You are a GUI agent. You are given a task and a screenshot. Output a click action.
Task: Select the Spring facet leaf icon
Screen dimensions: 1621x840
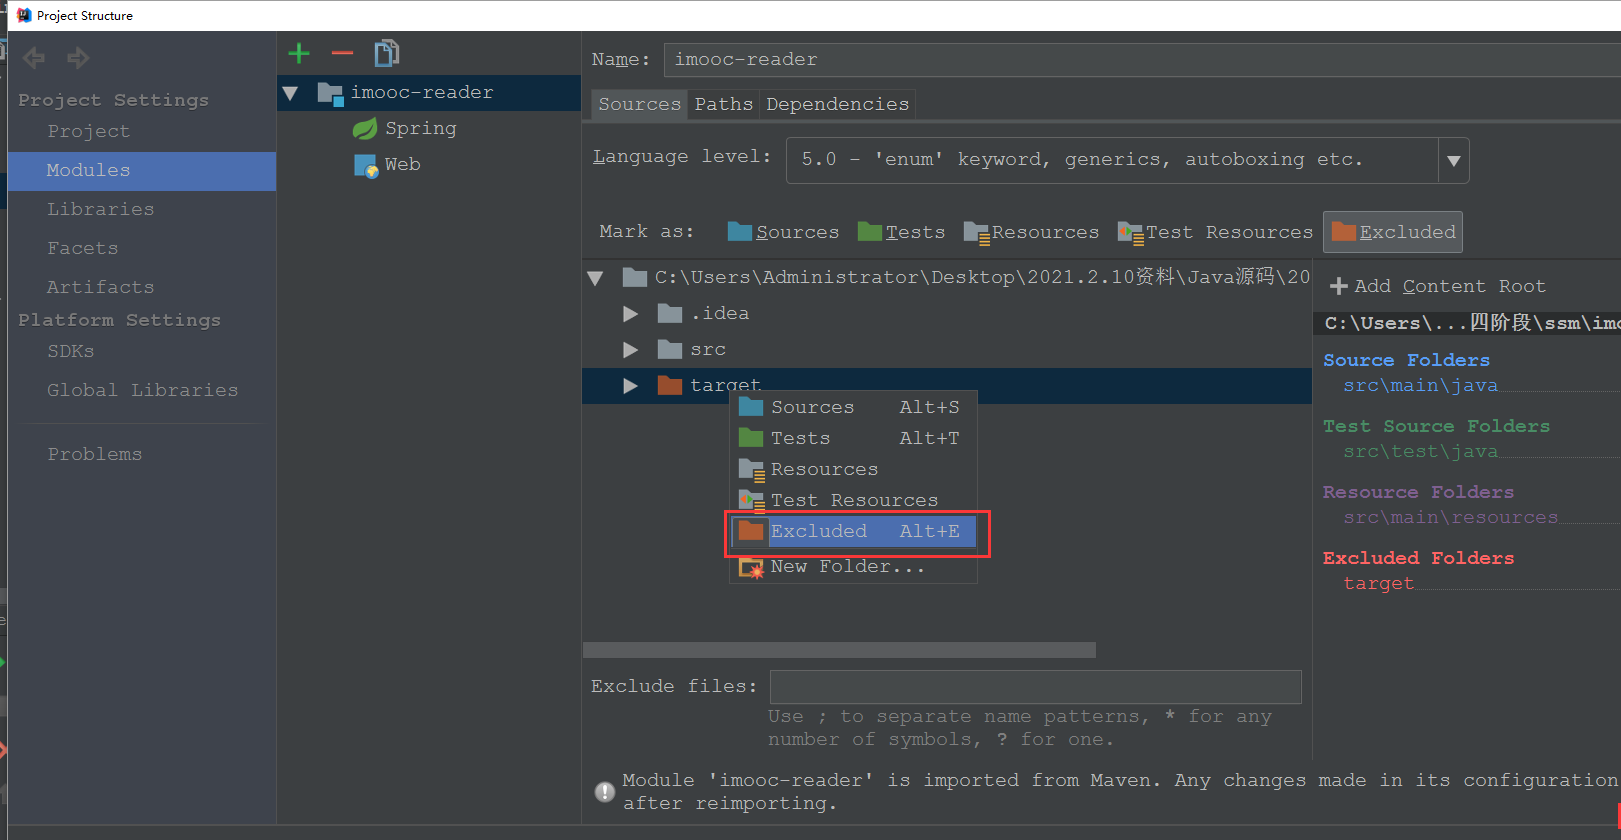tap(365, 128)
